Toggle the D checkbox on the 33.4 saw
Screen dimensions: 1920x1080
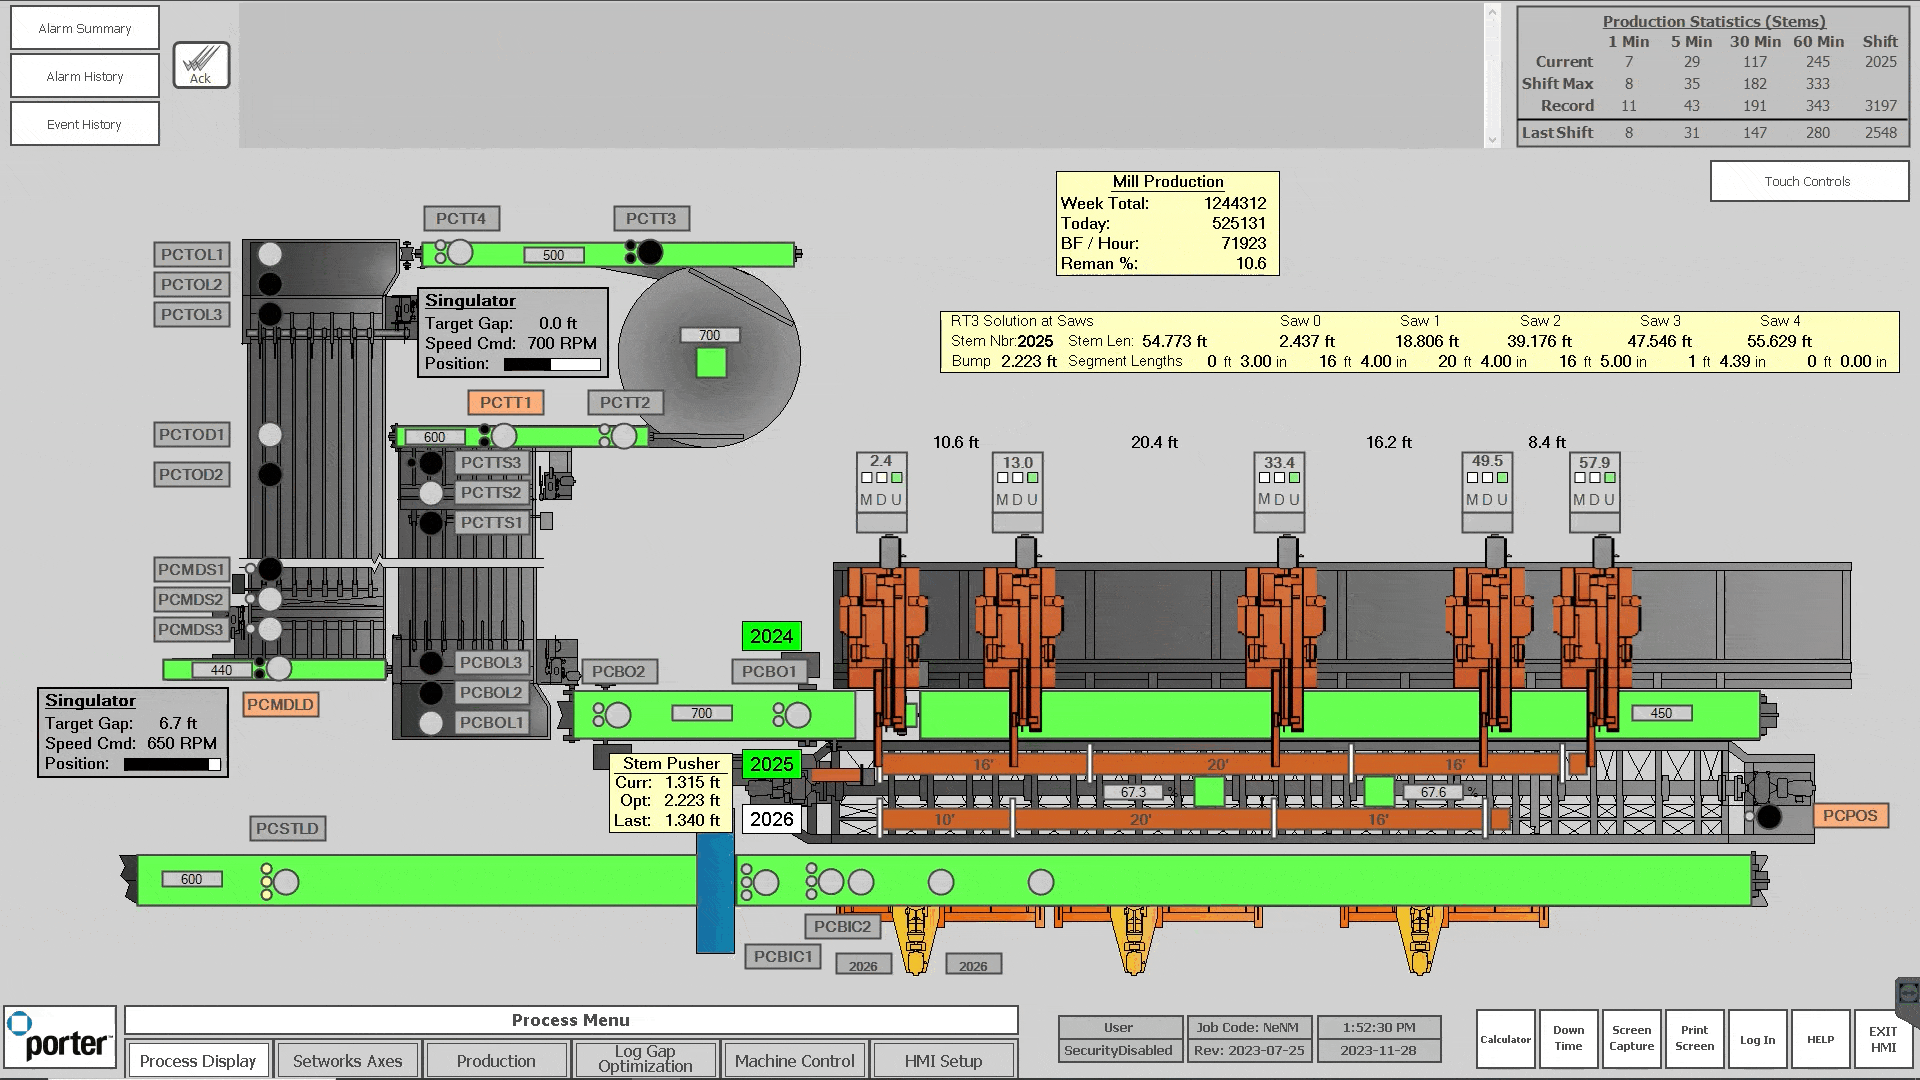(x=1279, y=478)
